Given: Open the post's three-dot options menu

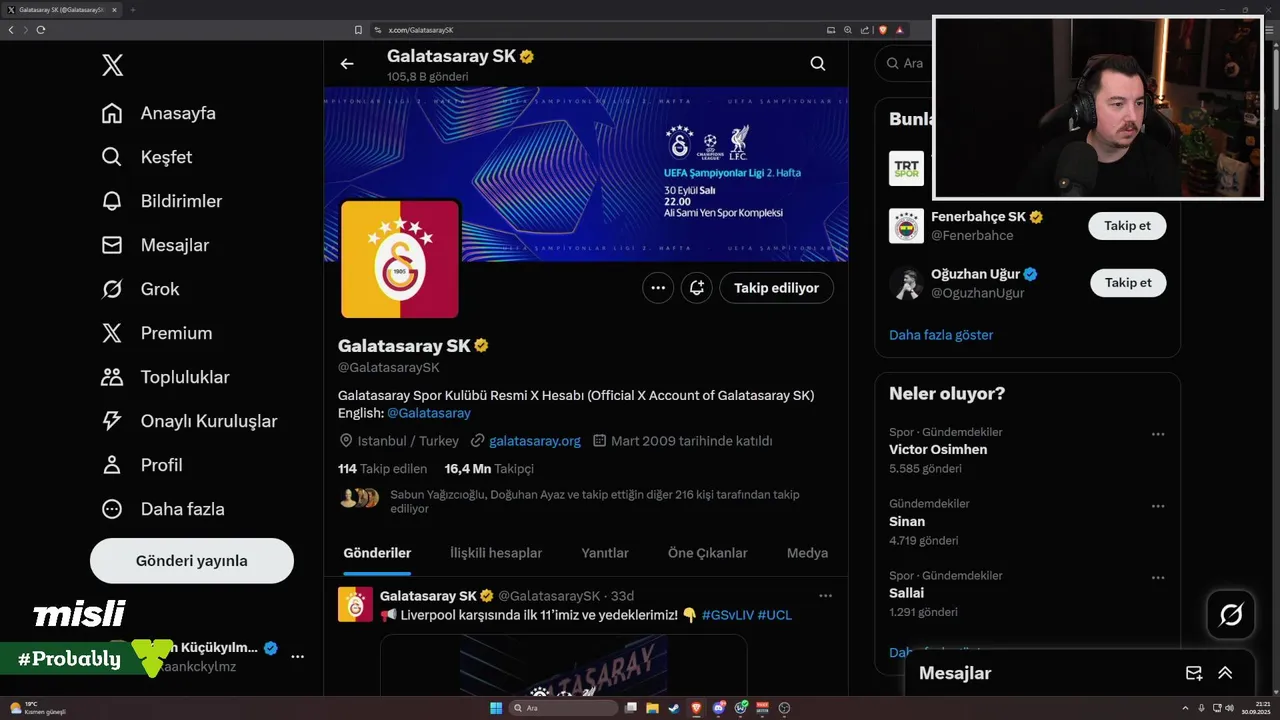Looking at the screenshot, I should (x=825, y=596).
